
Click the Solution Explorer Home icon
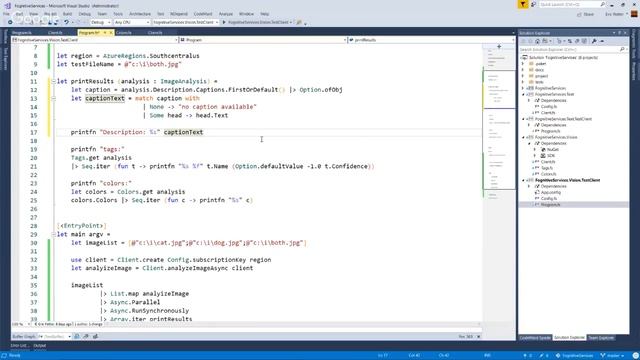pos(538,41)
